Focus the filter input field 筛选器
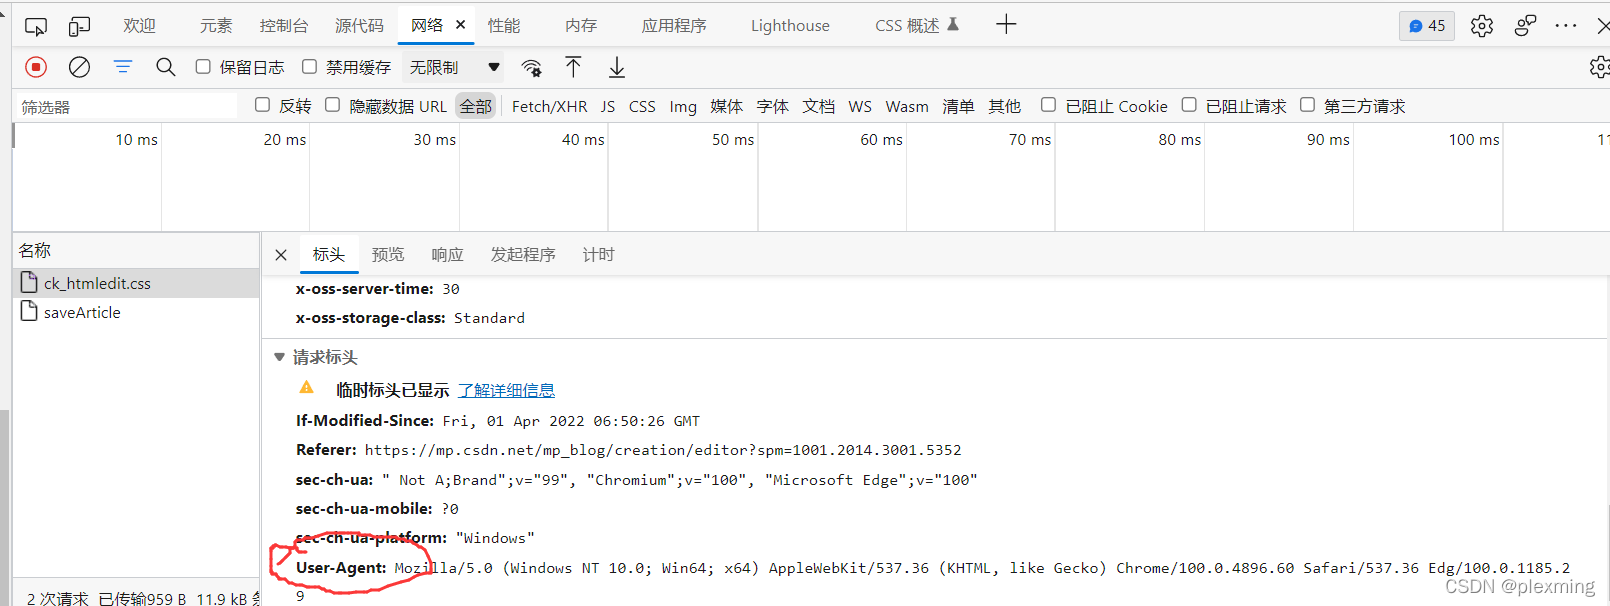The height and width of the screenshot is (606, 1610). (126, 106)
